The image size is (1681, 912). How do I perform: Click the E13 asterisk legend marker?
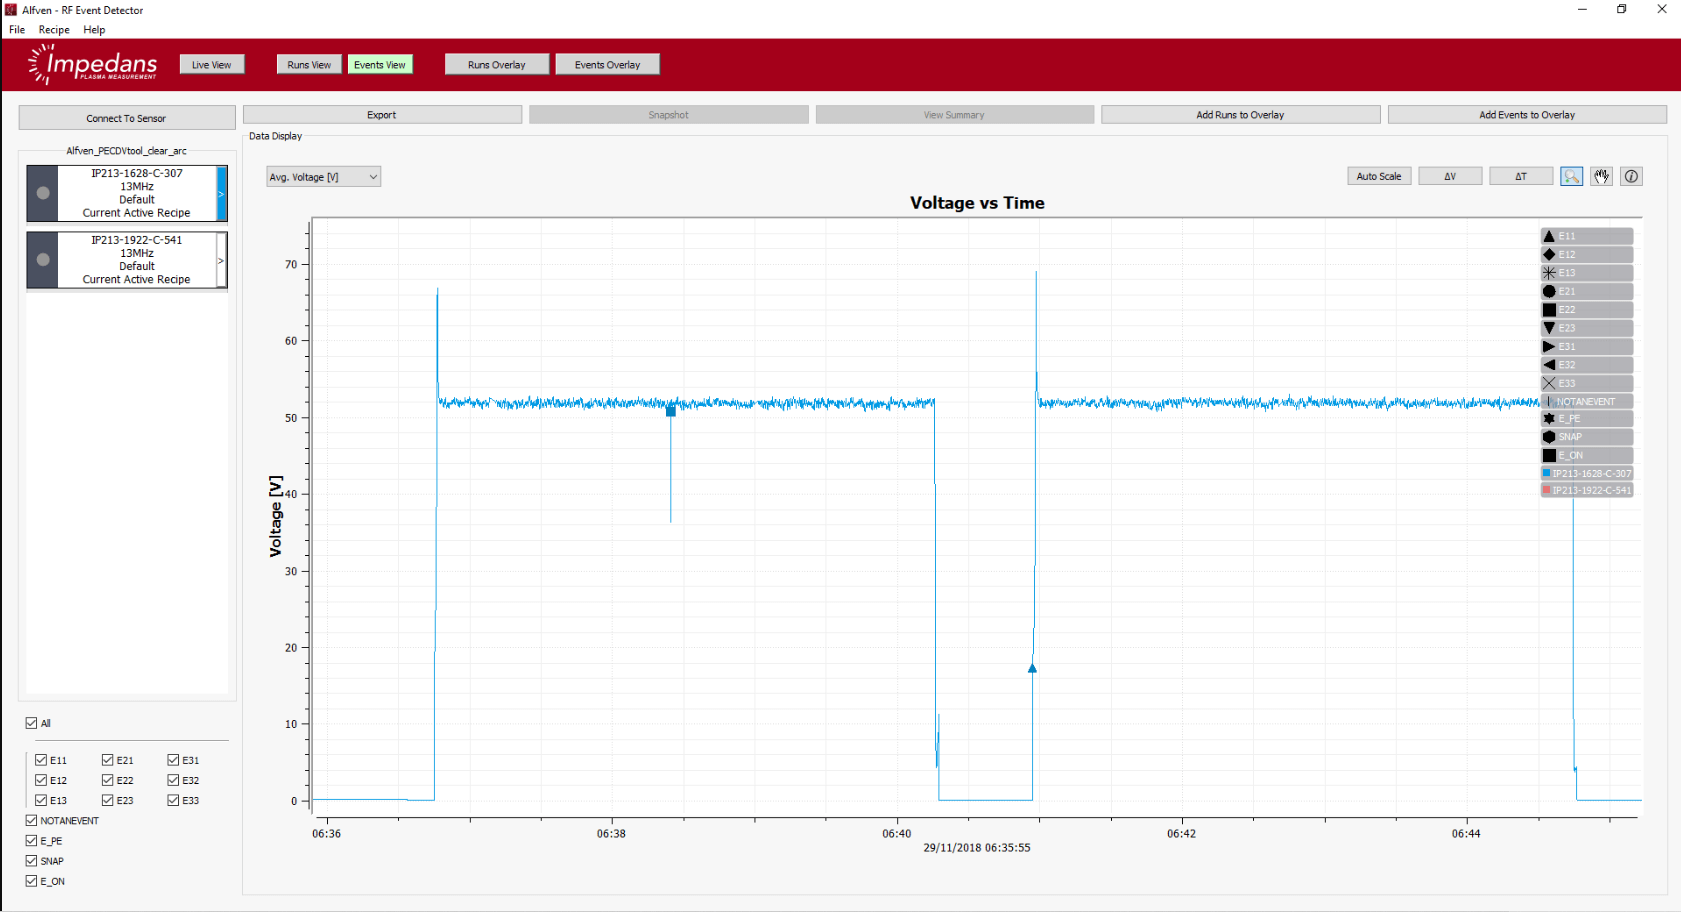(1549, 273)
